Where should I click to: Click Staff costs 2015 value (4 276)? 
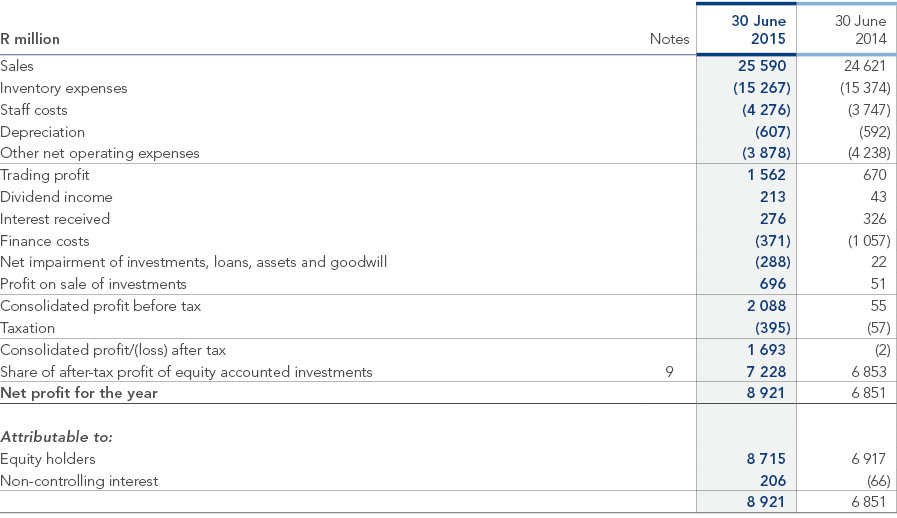(766, 110)
